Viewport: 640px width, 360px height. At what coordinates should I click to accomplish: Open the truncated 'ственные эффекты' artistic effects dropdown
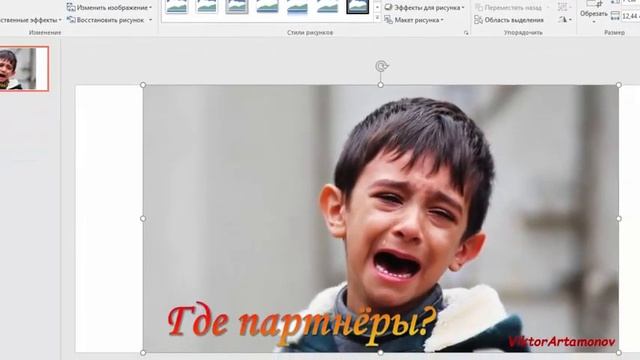(x=31, y=20)
